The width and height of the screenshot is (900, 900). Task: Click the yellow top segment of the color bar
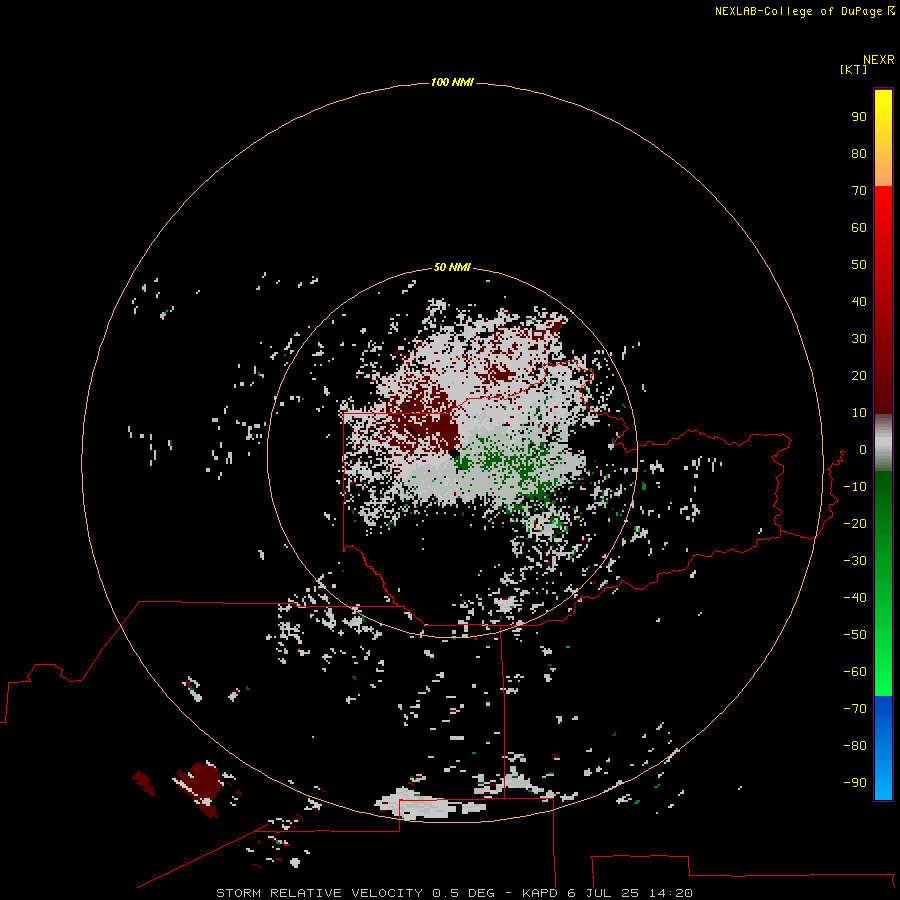click(x=883, y=138)
